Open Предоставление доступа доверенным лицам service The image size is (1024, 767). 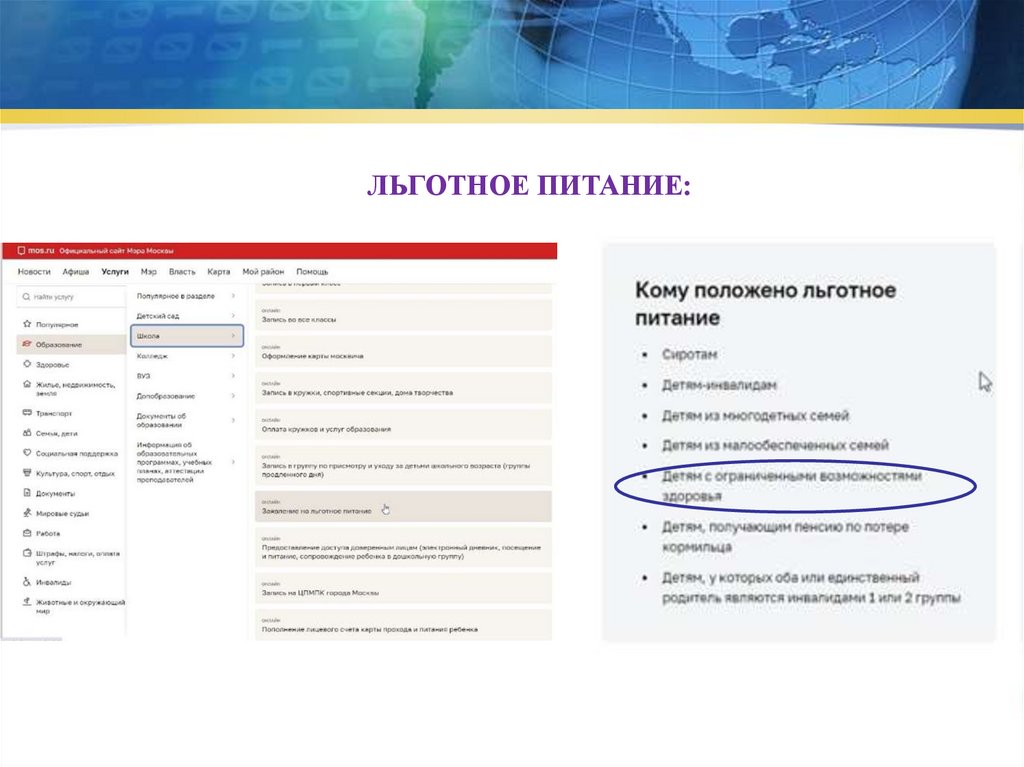click(403, 547)
